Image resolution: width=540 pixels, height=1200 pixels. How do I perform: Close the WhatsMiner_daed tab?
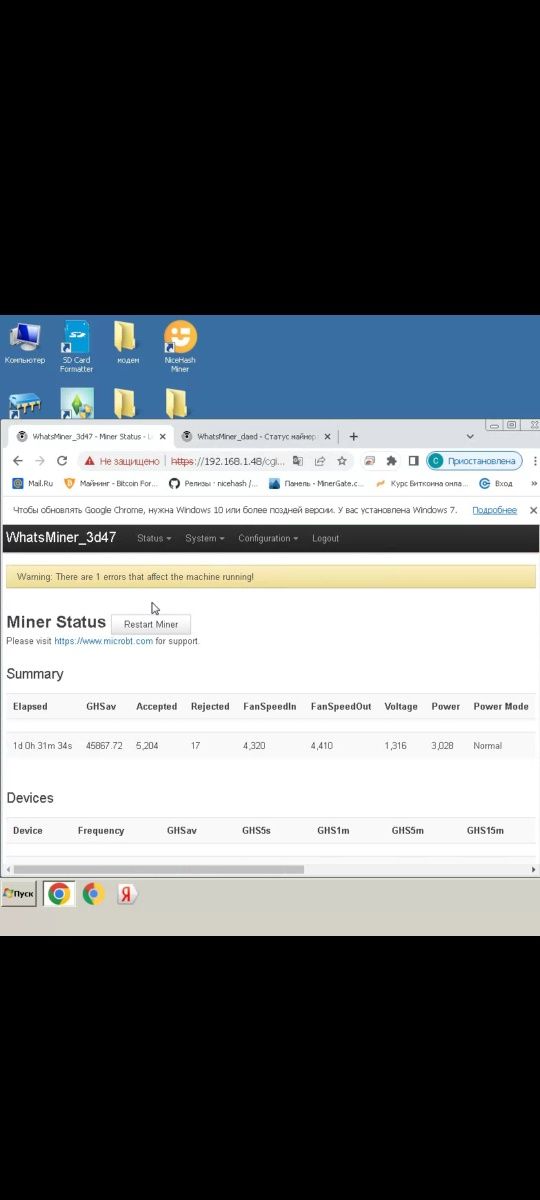327,437
